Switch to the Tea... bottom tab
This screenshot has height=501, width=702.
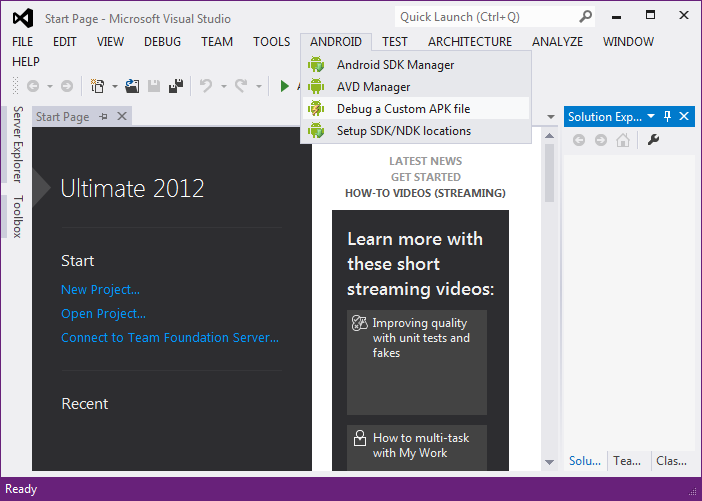coord(627,461)
